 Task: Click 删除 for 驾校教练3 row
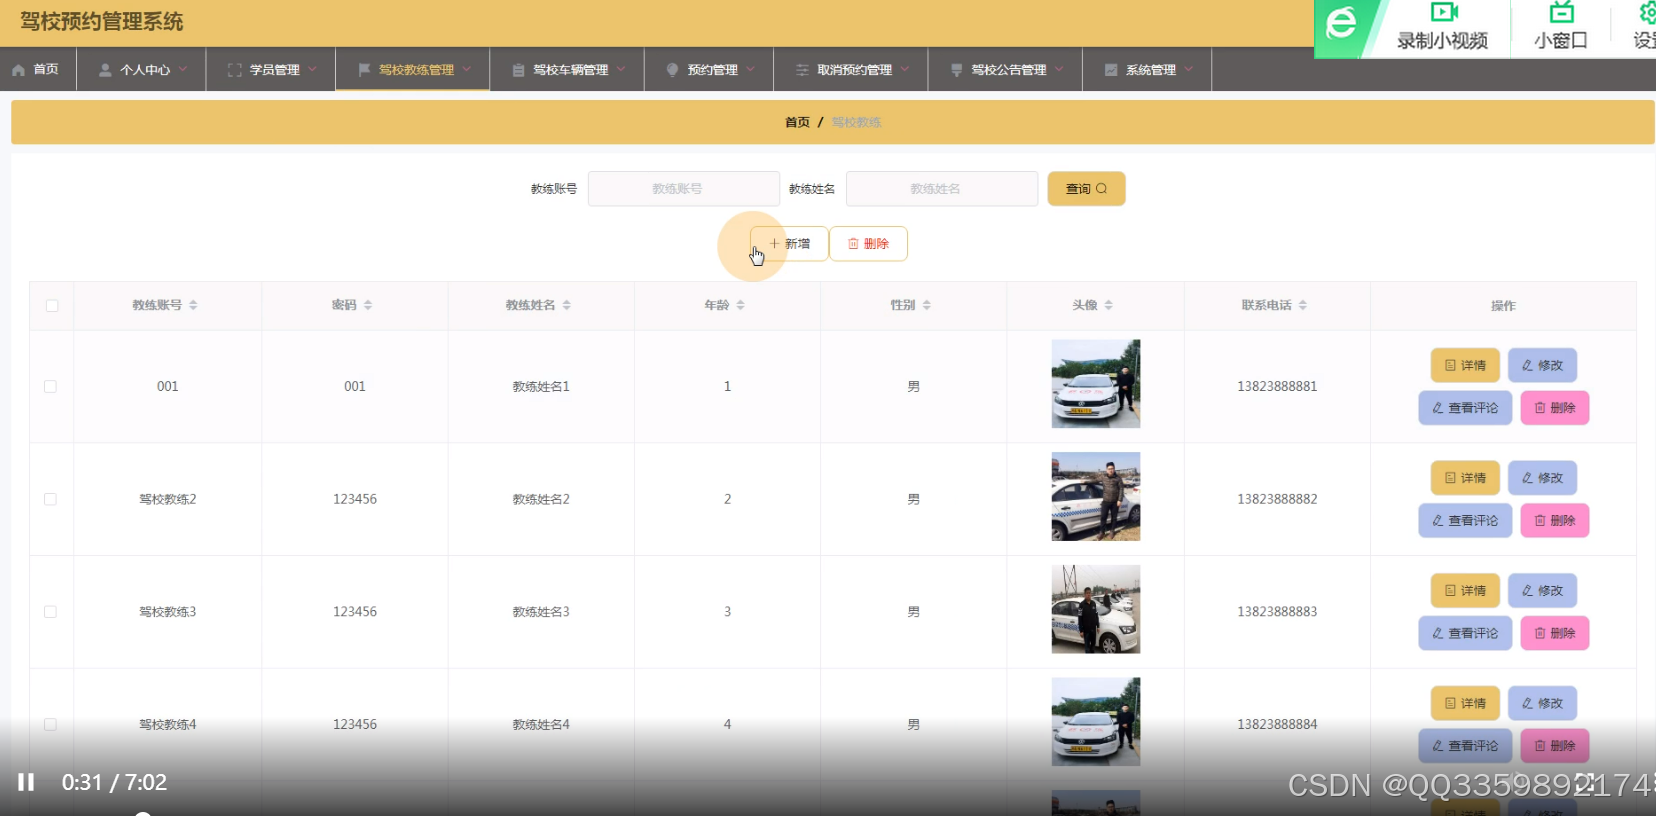[1555, 633]
